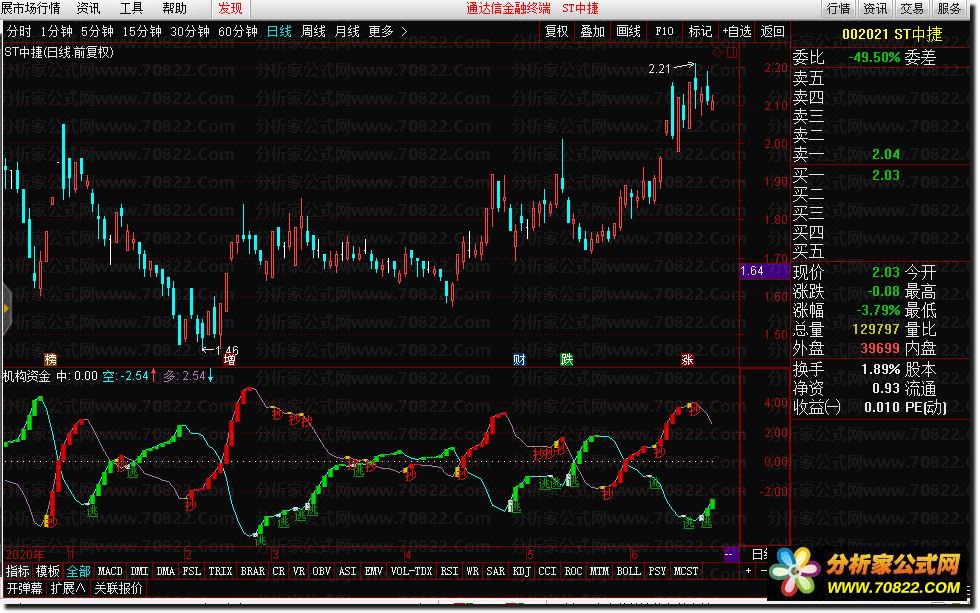Screen dimensions: 980x613
Task: Open the 工具 menu
Action: (131, 8)
